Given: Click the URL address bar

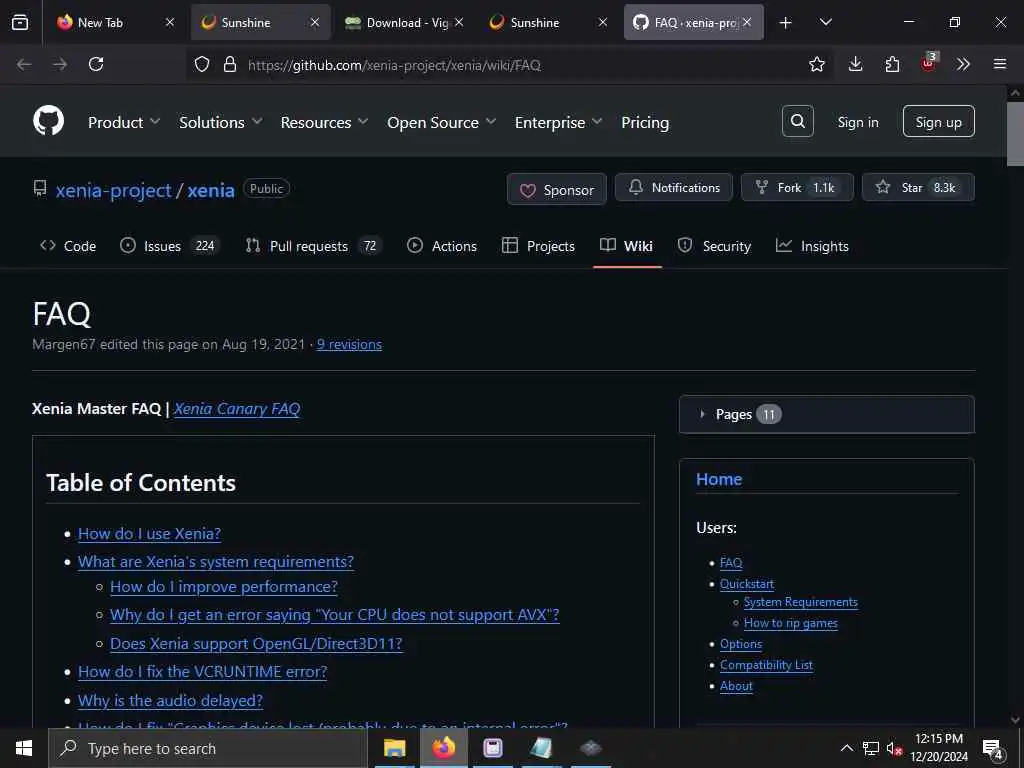Looking at the screenshot, I should coord(509,64).
